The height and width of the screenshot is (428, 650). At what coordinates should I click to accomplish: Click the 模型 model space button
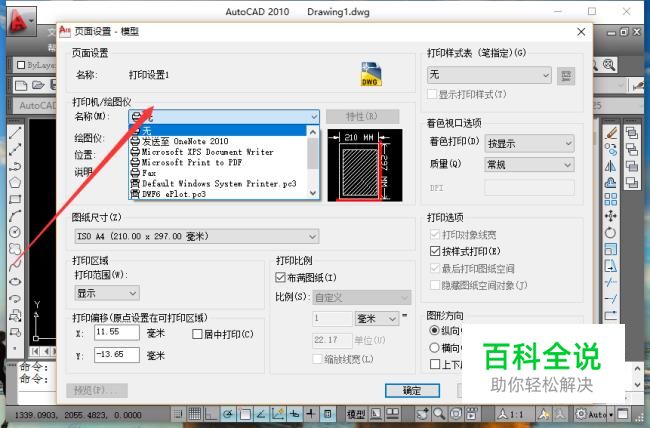point(356,414)
